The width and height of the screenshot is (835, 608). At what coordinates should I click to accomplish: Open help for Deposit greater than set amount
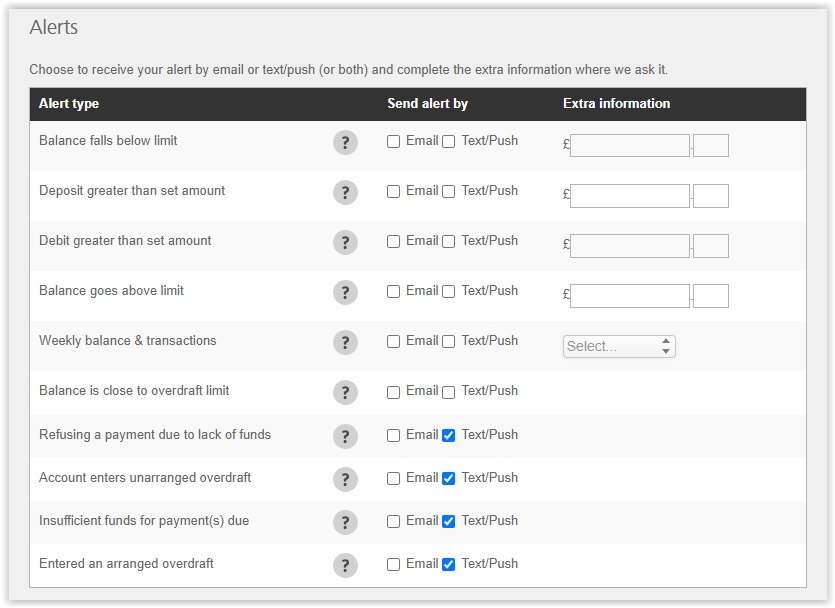[345, 193]
